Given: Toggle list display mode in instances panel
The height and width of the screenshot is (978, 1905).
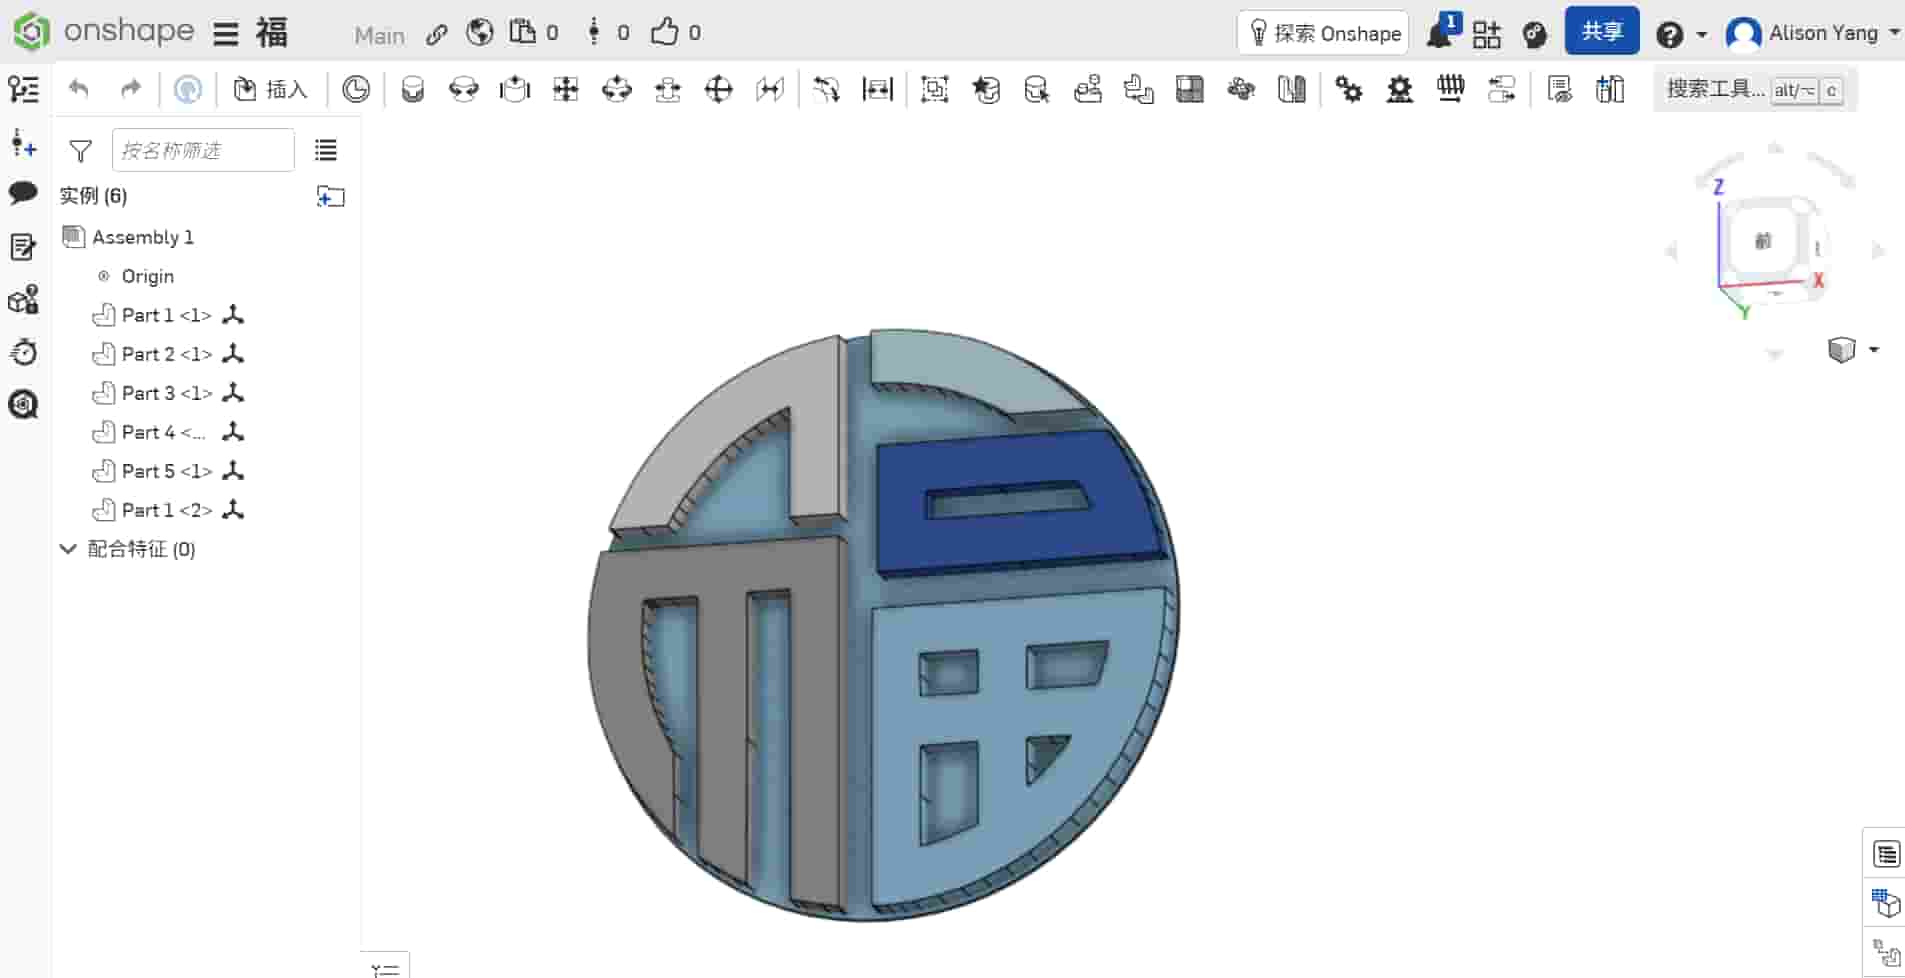Looking at the screenshot, I should [325, 150].
